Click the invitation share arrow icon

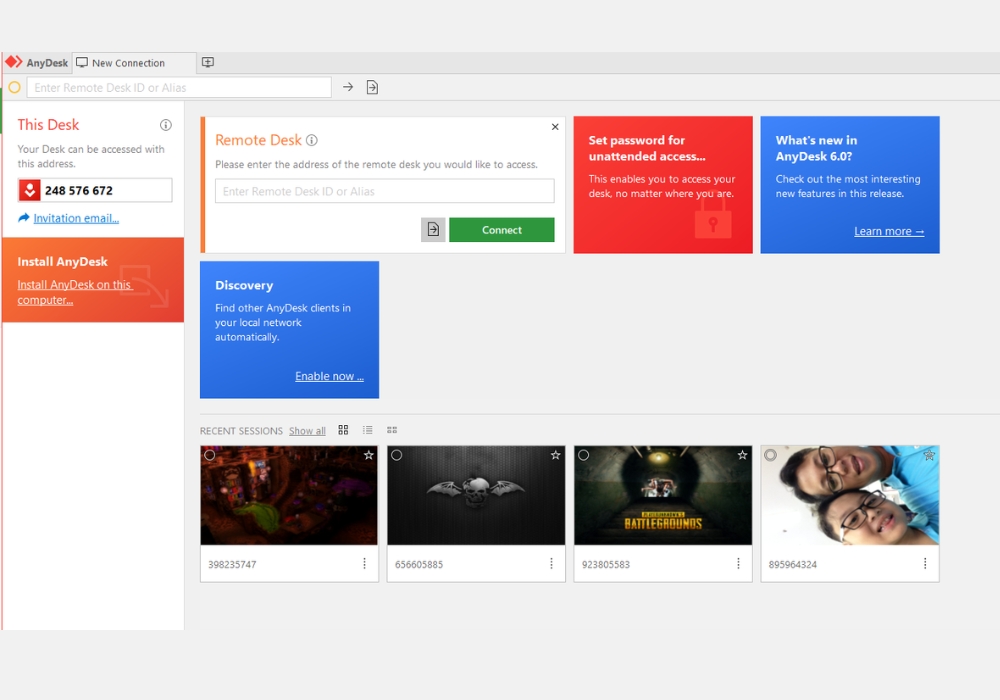[24, 217]
